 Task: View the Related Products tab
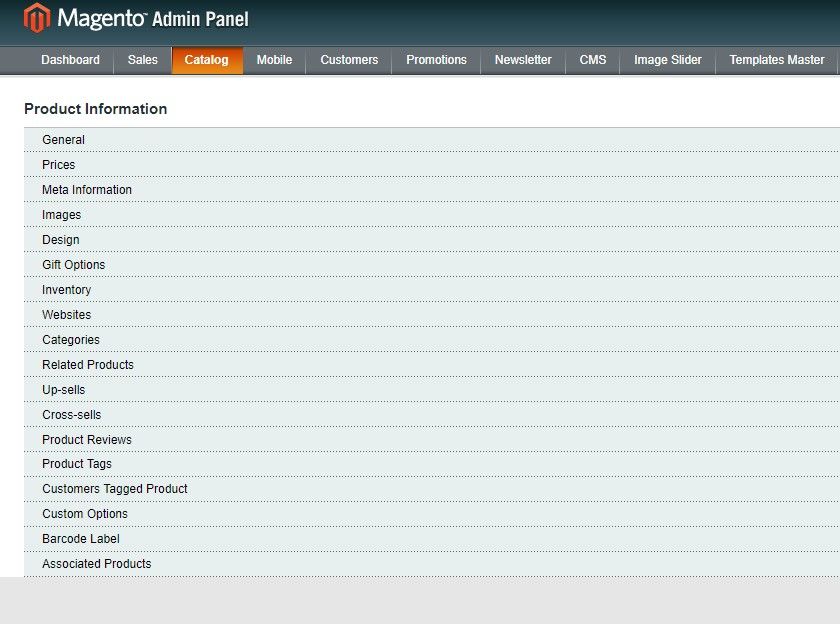(x=87, y=365)
